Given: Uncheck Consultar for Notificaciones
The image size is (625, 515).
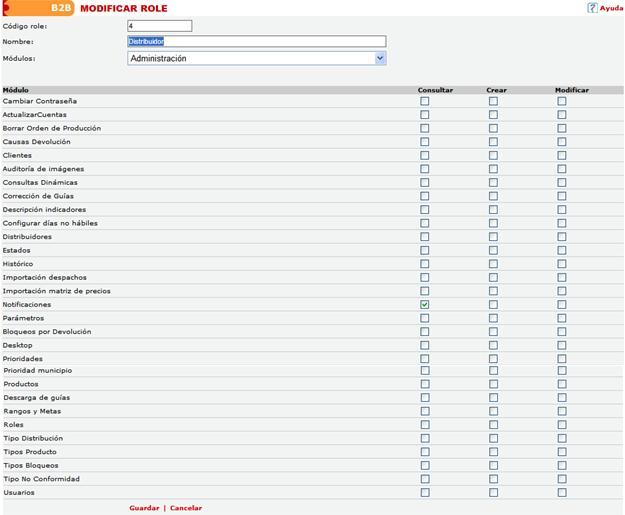Looking at the screenshot, I should (x=425, y=304).
